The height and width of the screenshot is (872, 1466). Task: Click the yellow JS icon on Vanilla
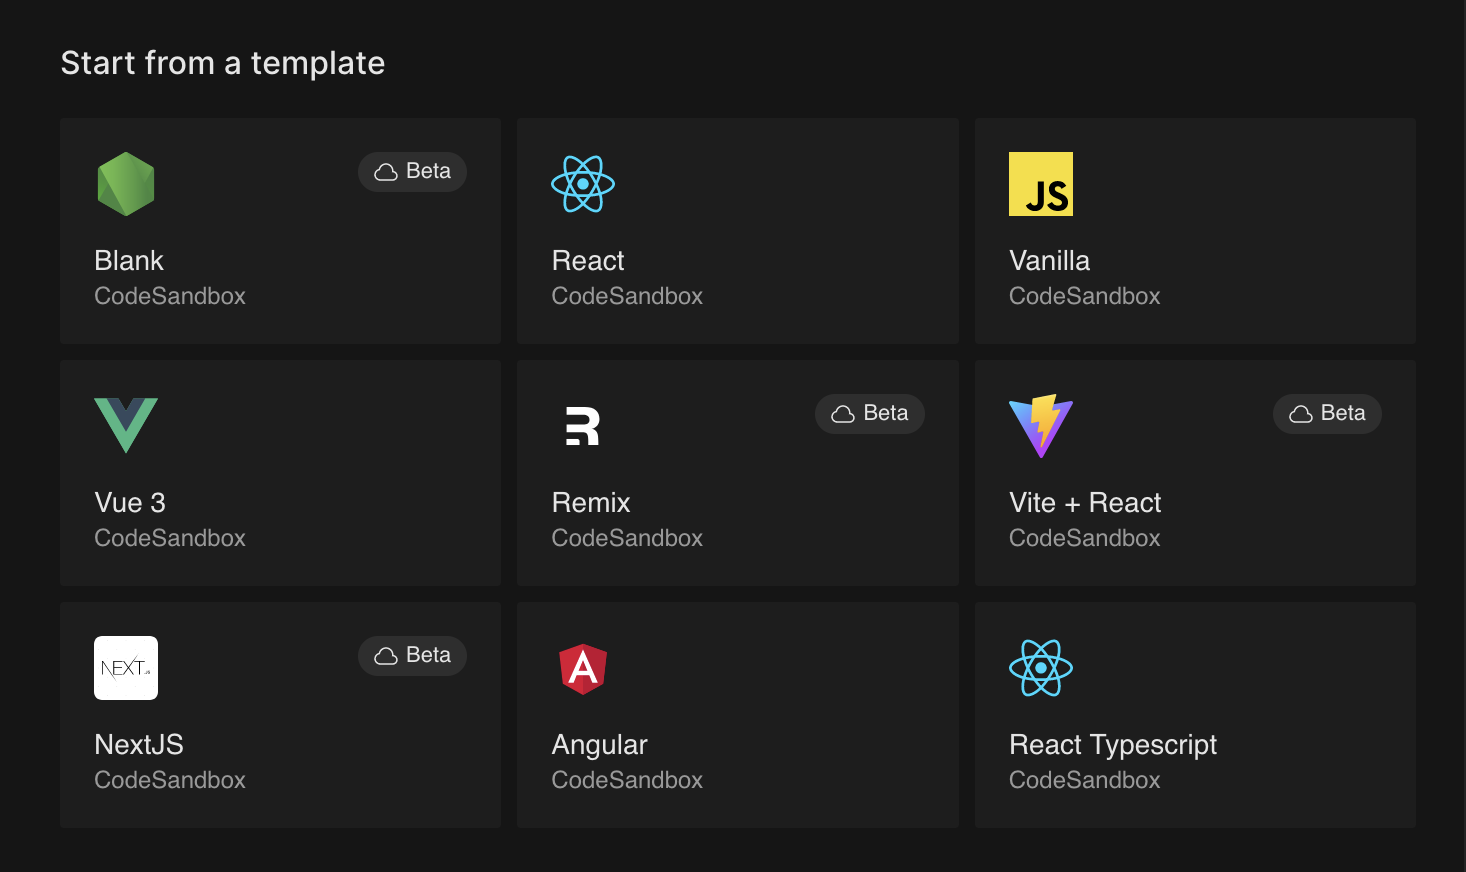[x=1041, y=184]
